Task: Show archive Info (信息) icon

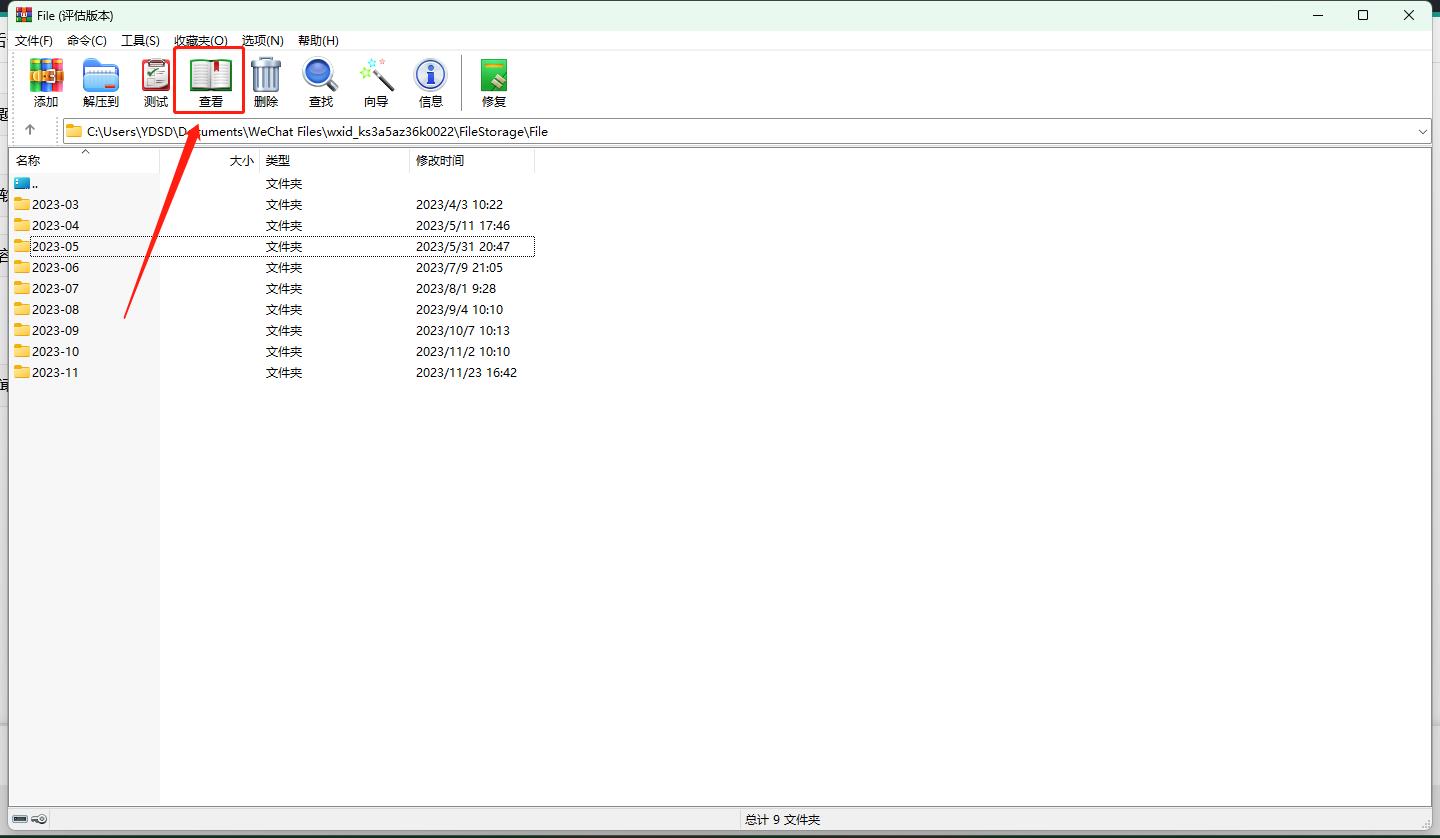Action: 430,77
